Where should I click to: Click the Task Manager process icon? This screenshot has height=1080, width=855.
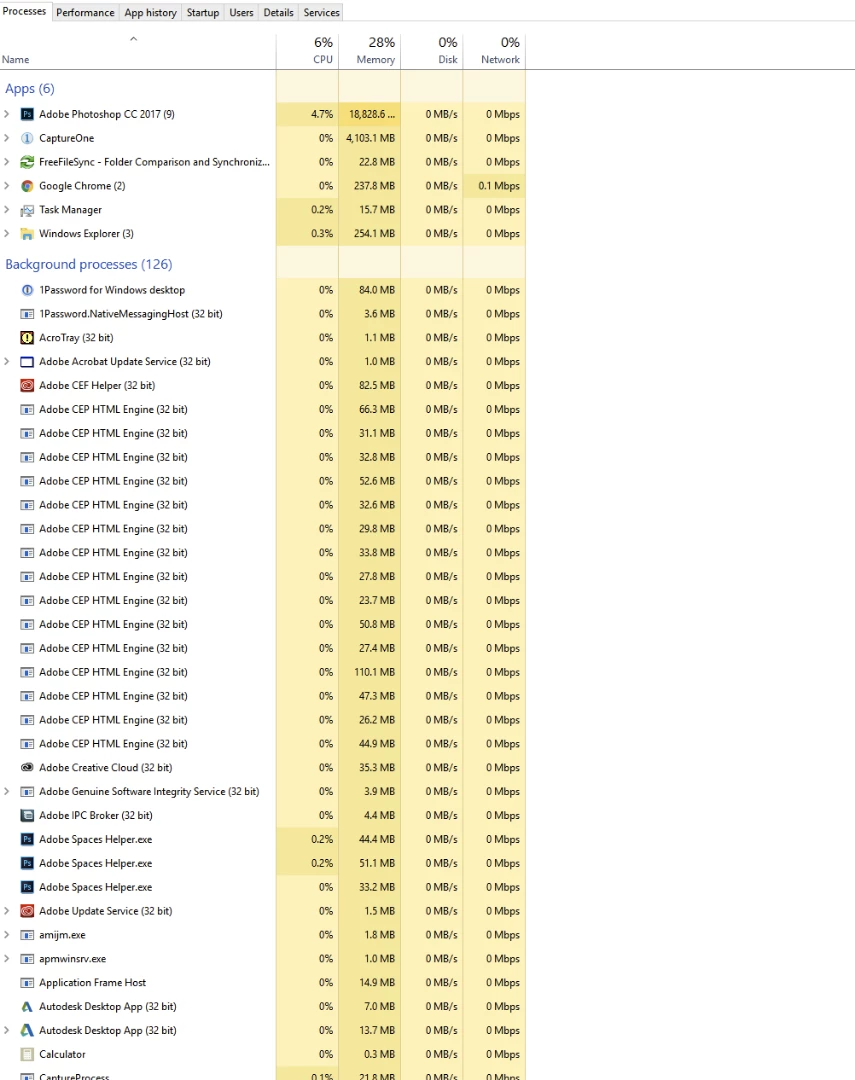(27, 210)
